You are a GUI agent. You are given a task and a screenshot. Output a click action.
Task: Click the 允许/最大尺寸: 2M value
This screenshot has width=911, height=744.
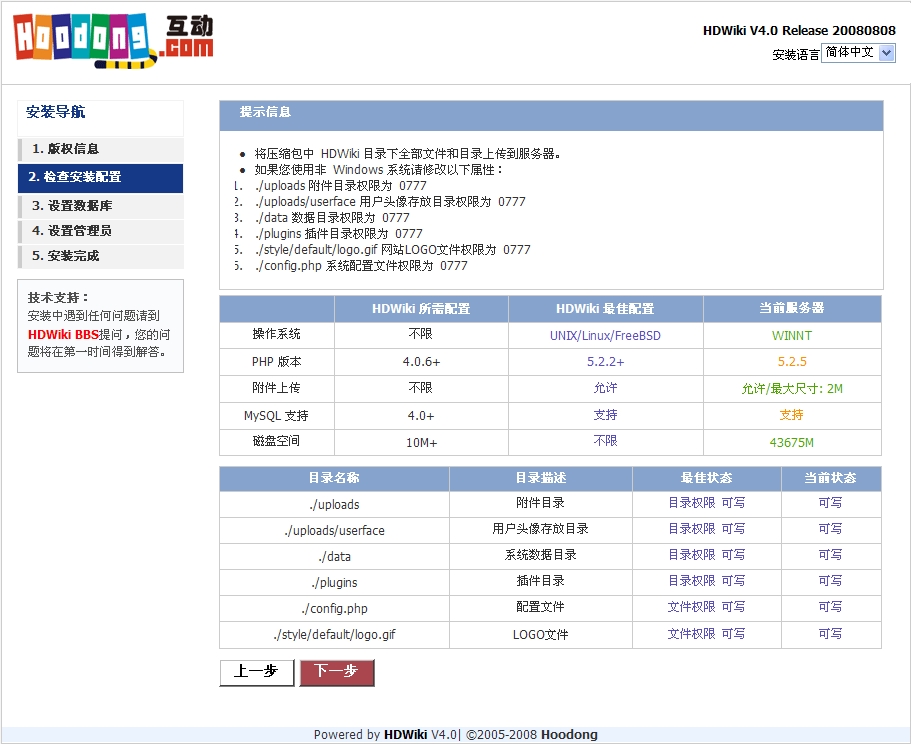pyautogui.click(x=792, y=389)
